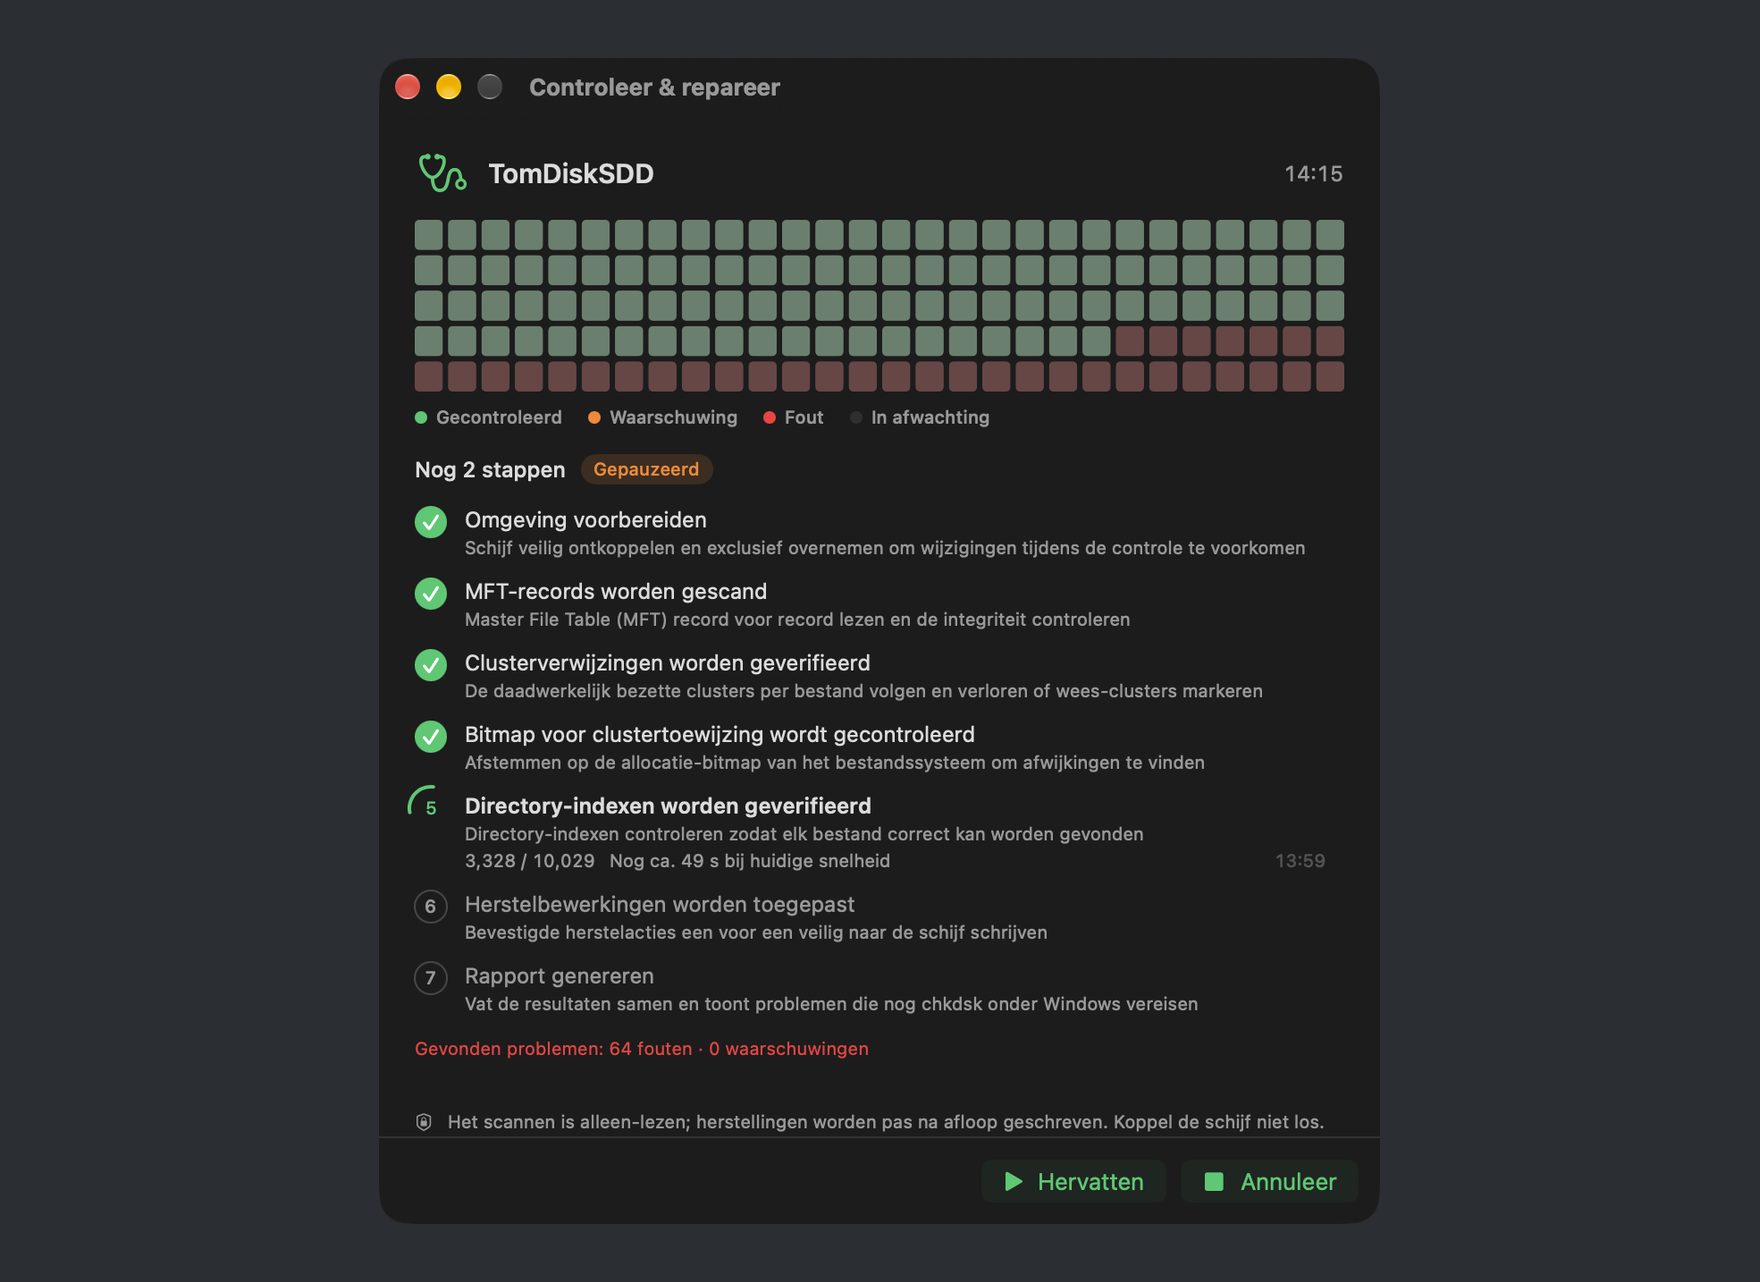Click the Gevonden problemen: 64 fouten line

coord(642,1049)
